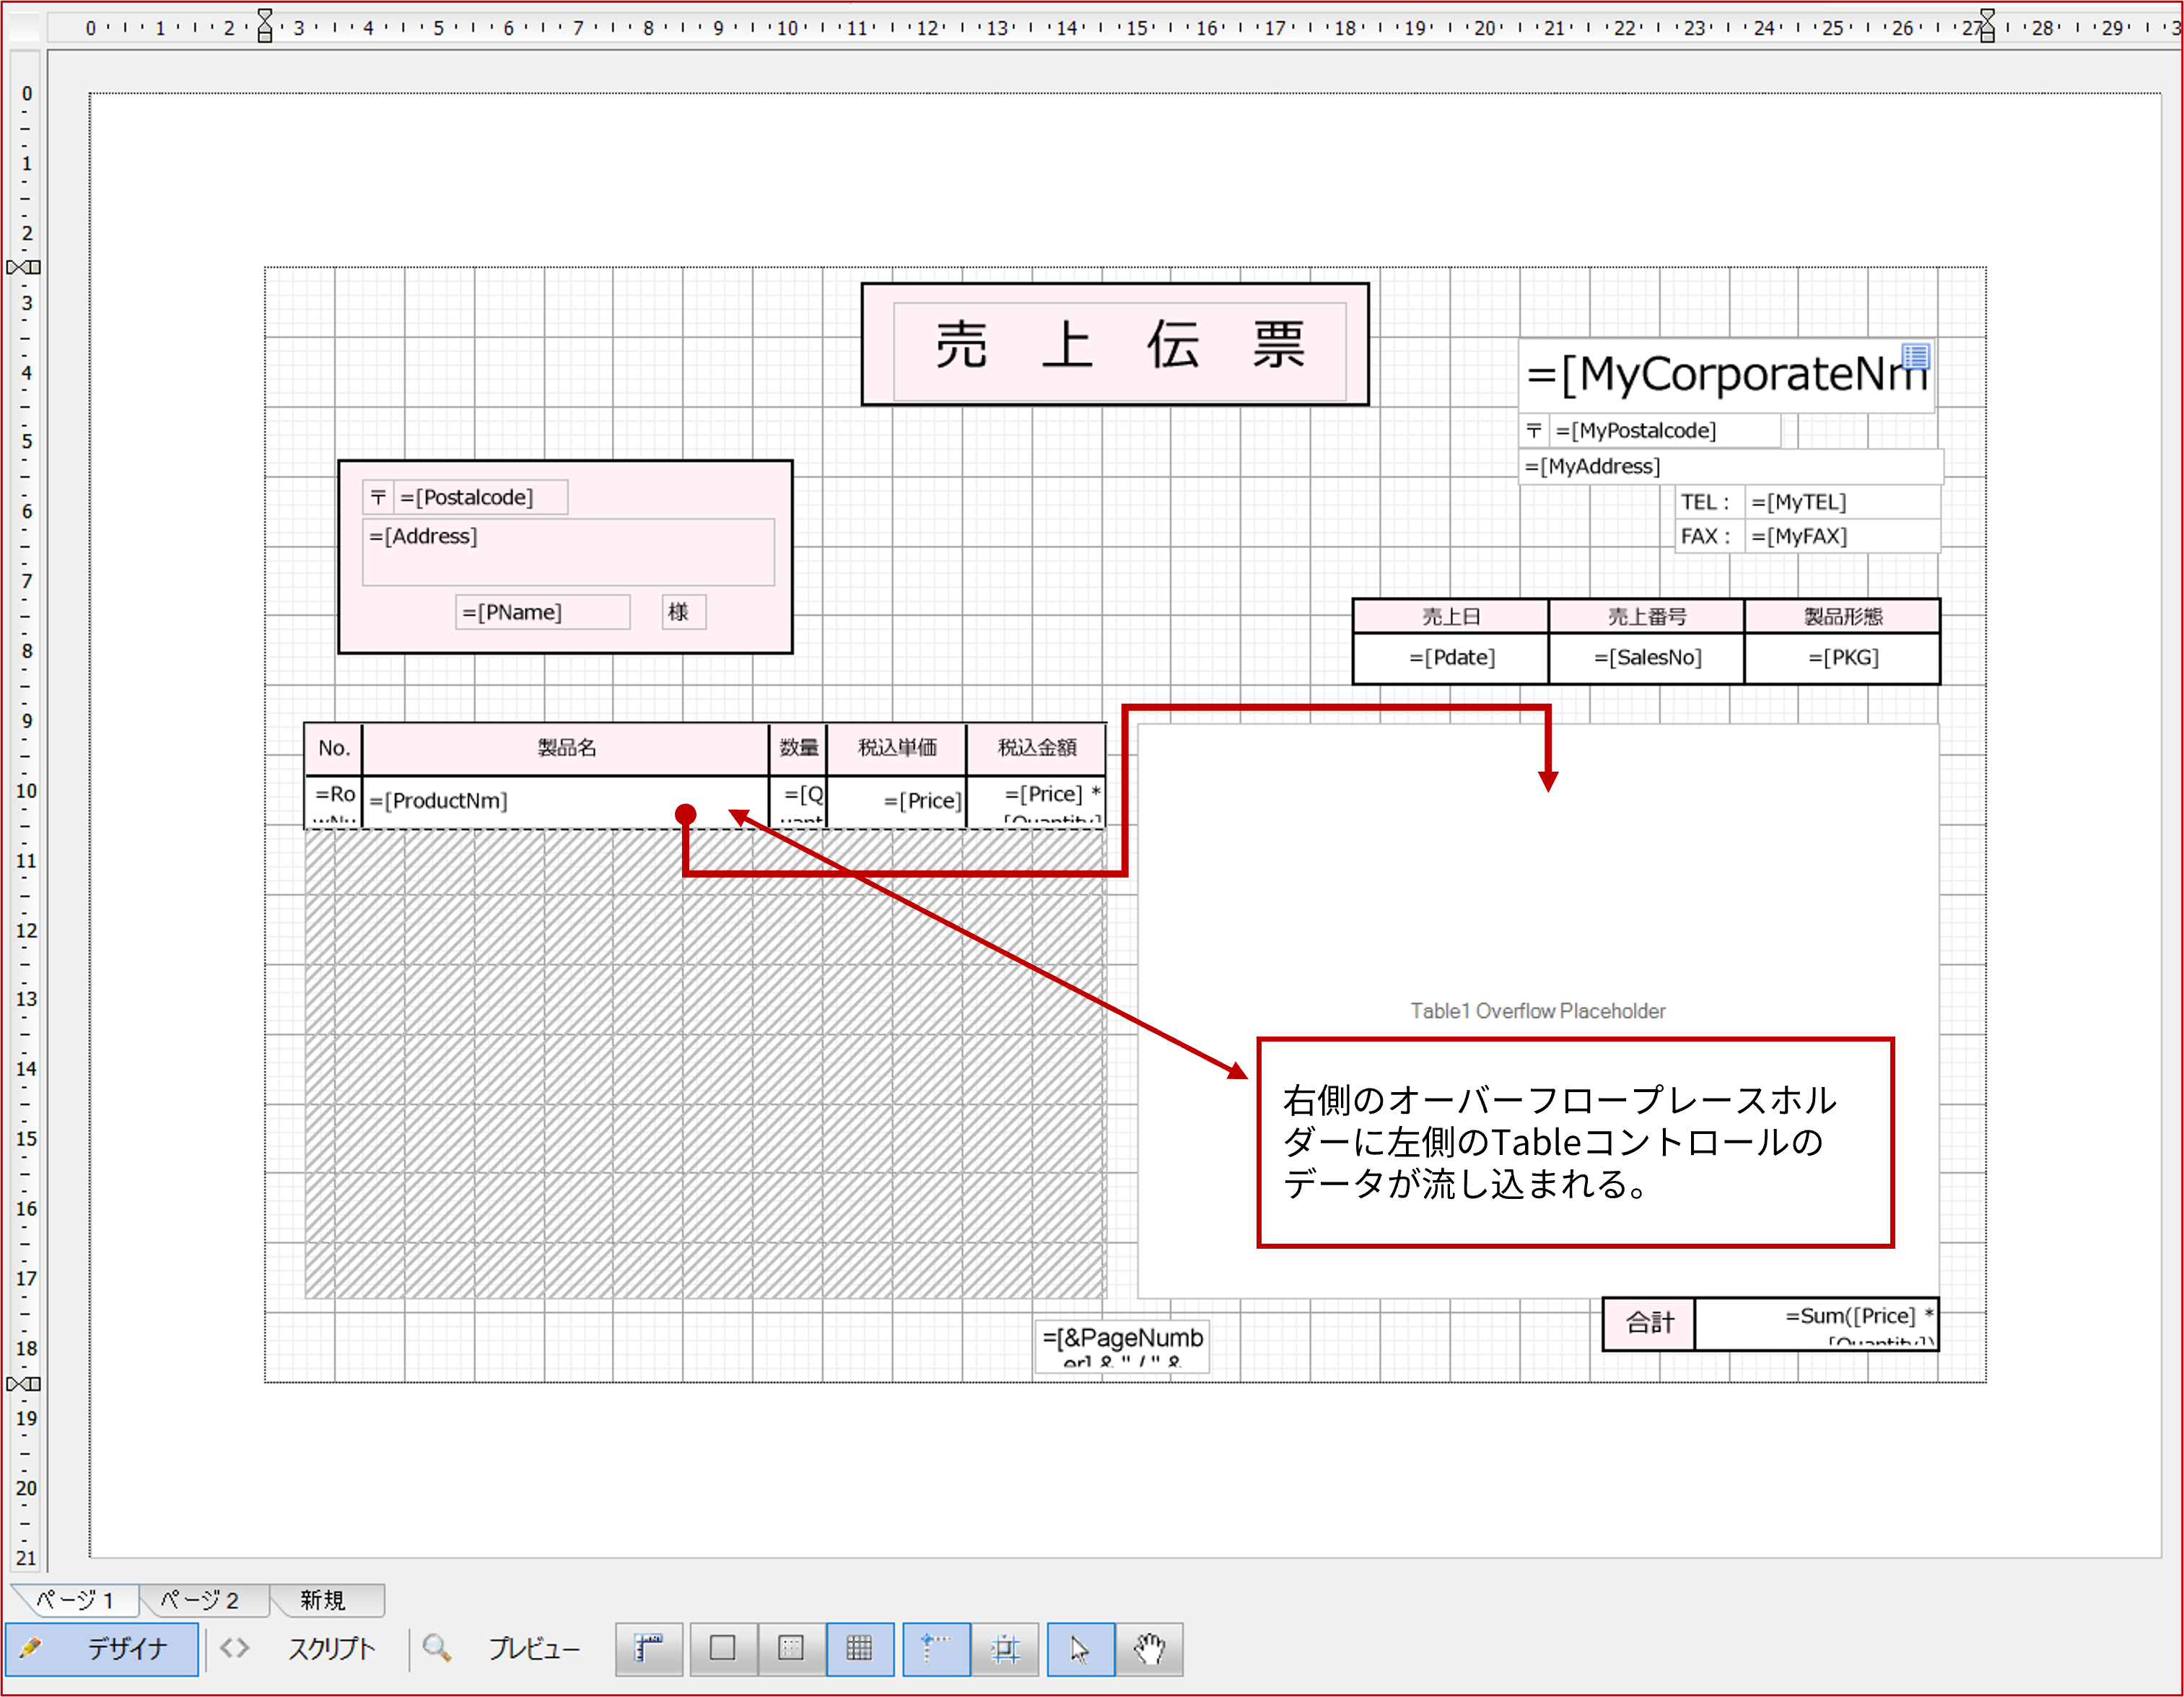Select the =[MyCorporateNm] textbox
This screenshot has height=1697, width=2184.
pos(1726,375)
